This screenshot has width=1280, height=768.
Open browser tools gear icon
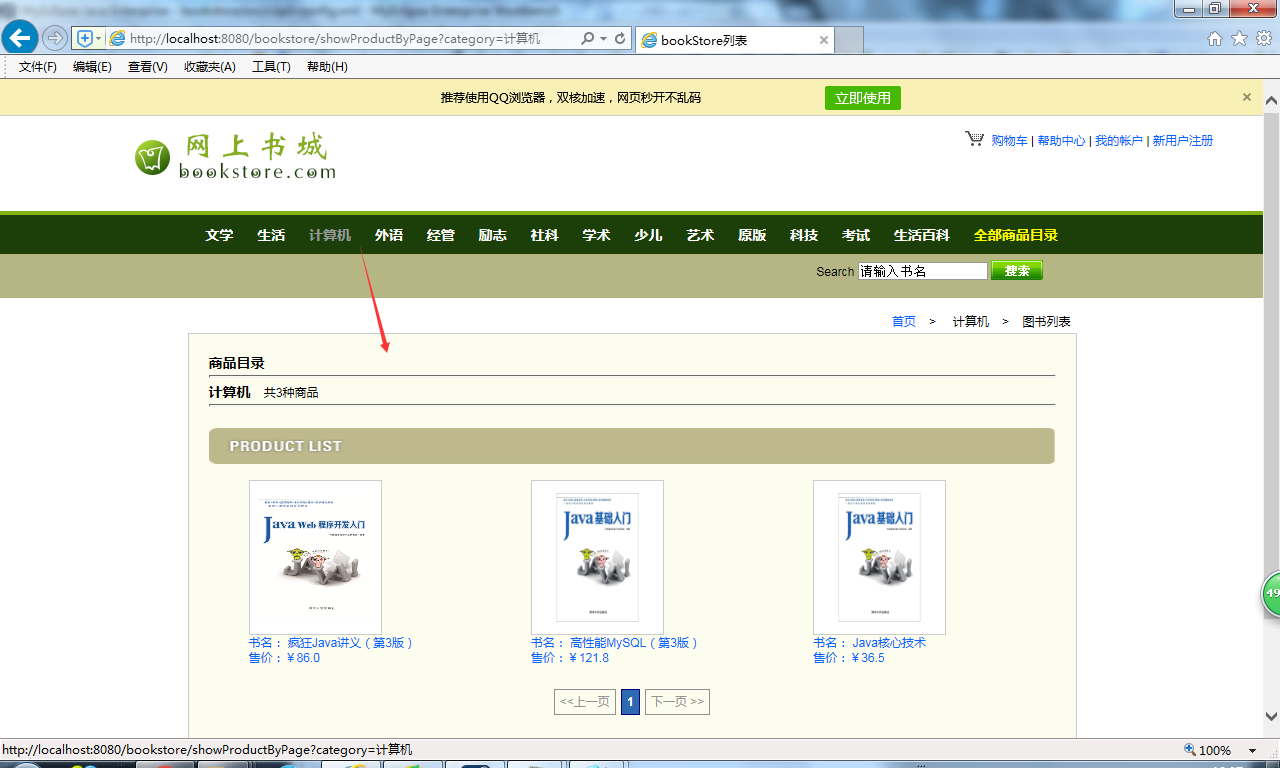(x=1264, y=39)
